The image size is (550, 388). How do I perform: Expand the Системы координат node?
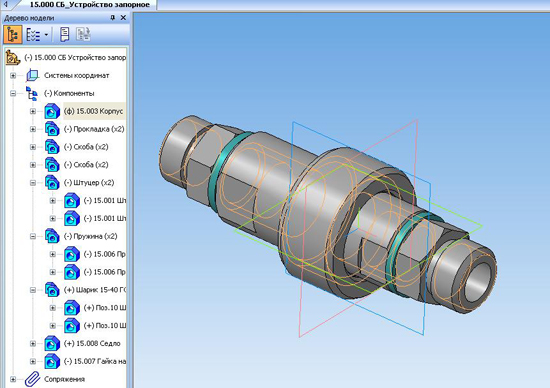click(13, 75)
